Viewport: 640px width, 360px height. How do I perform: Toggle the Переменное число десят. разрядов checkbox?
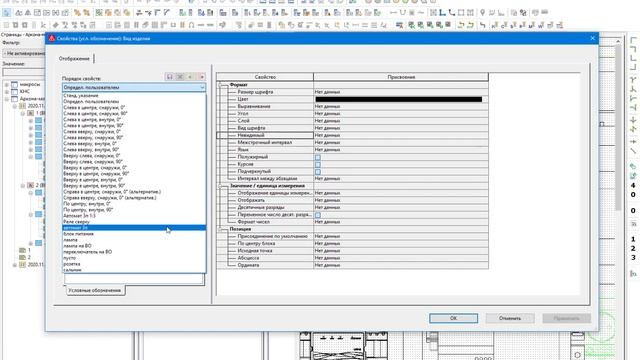click(318, 215)
